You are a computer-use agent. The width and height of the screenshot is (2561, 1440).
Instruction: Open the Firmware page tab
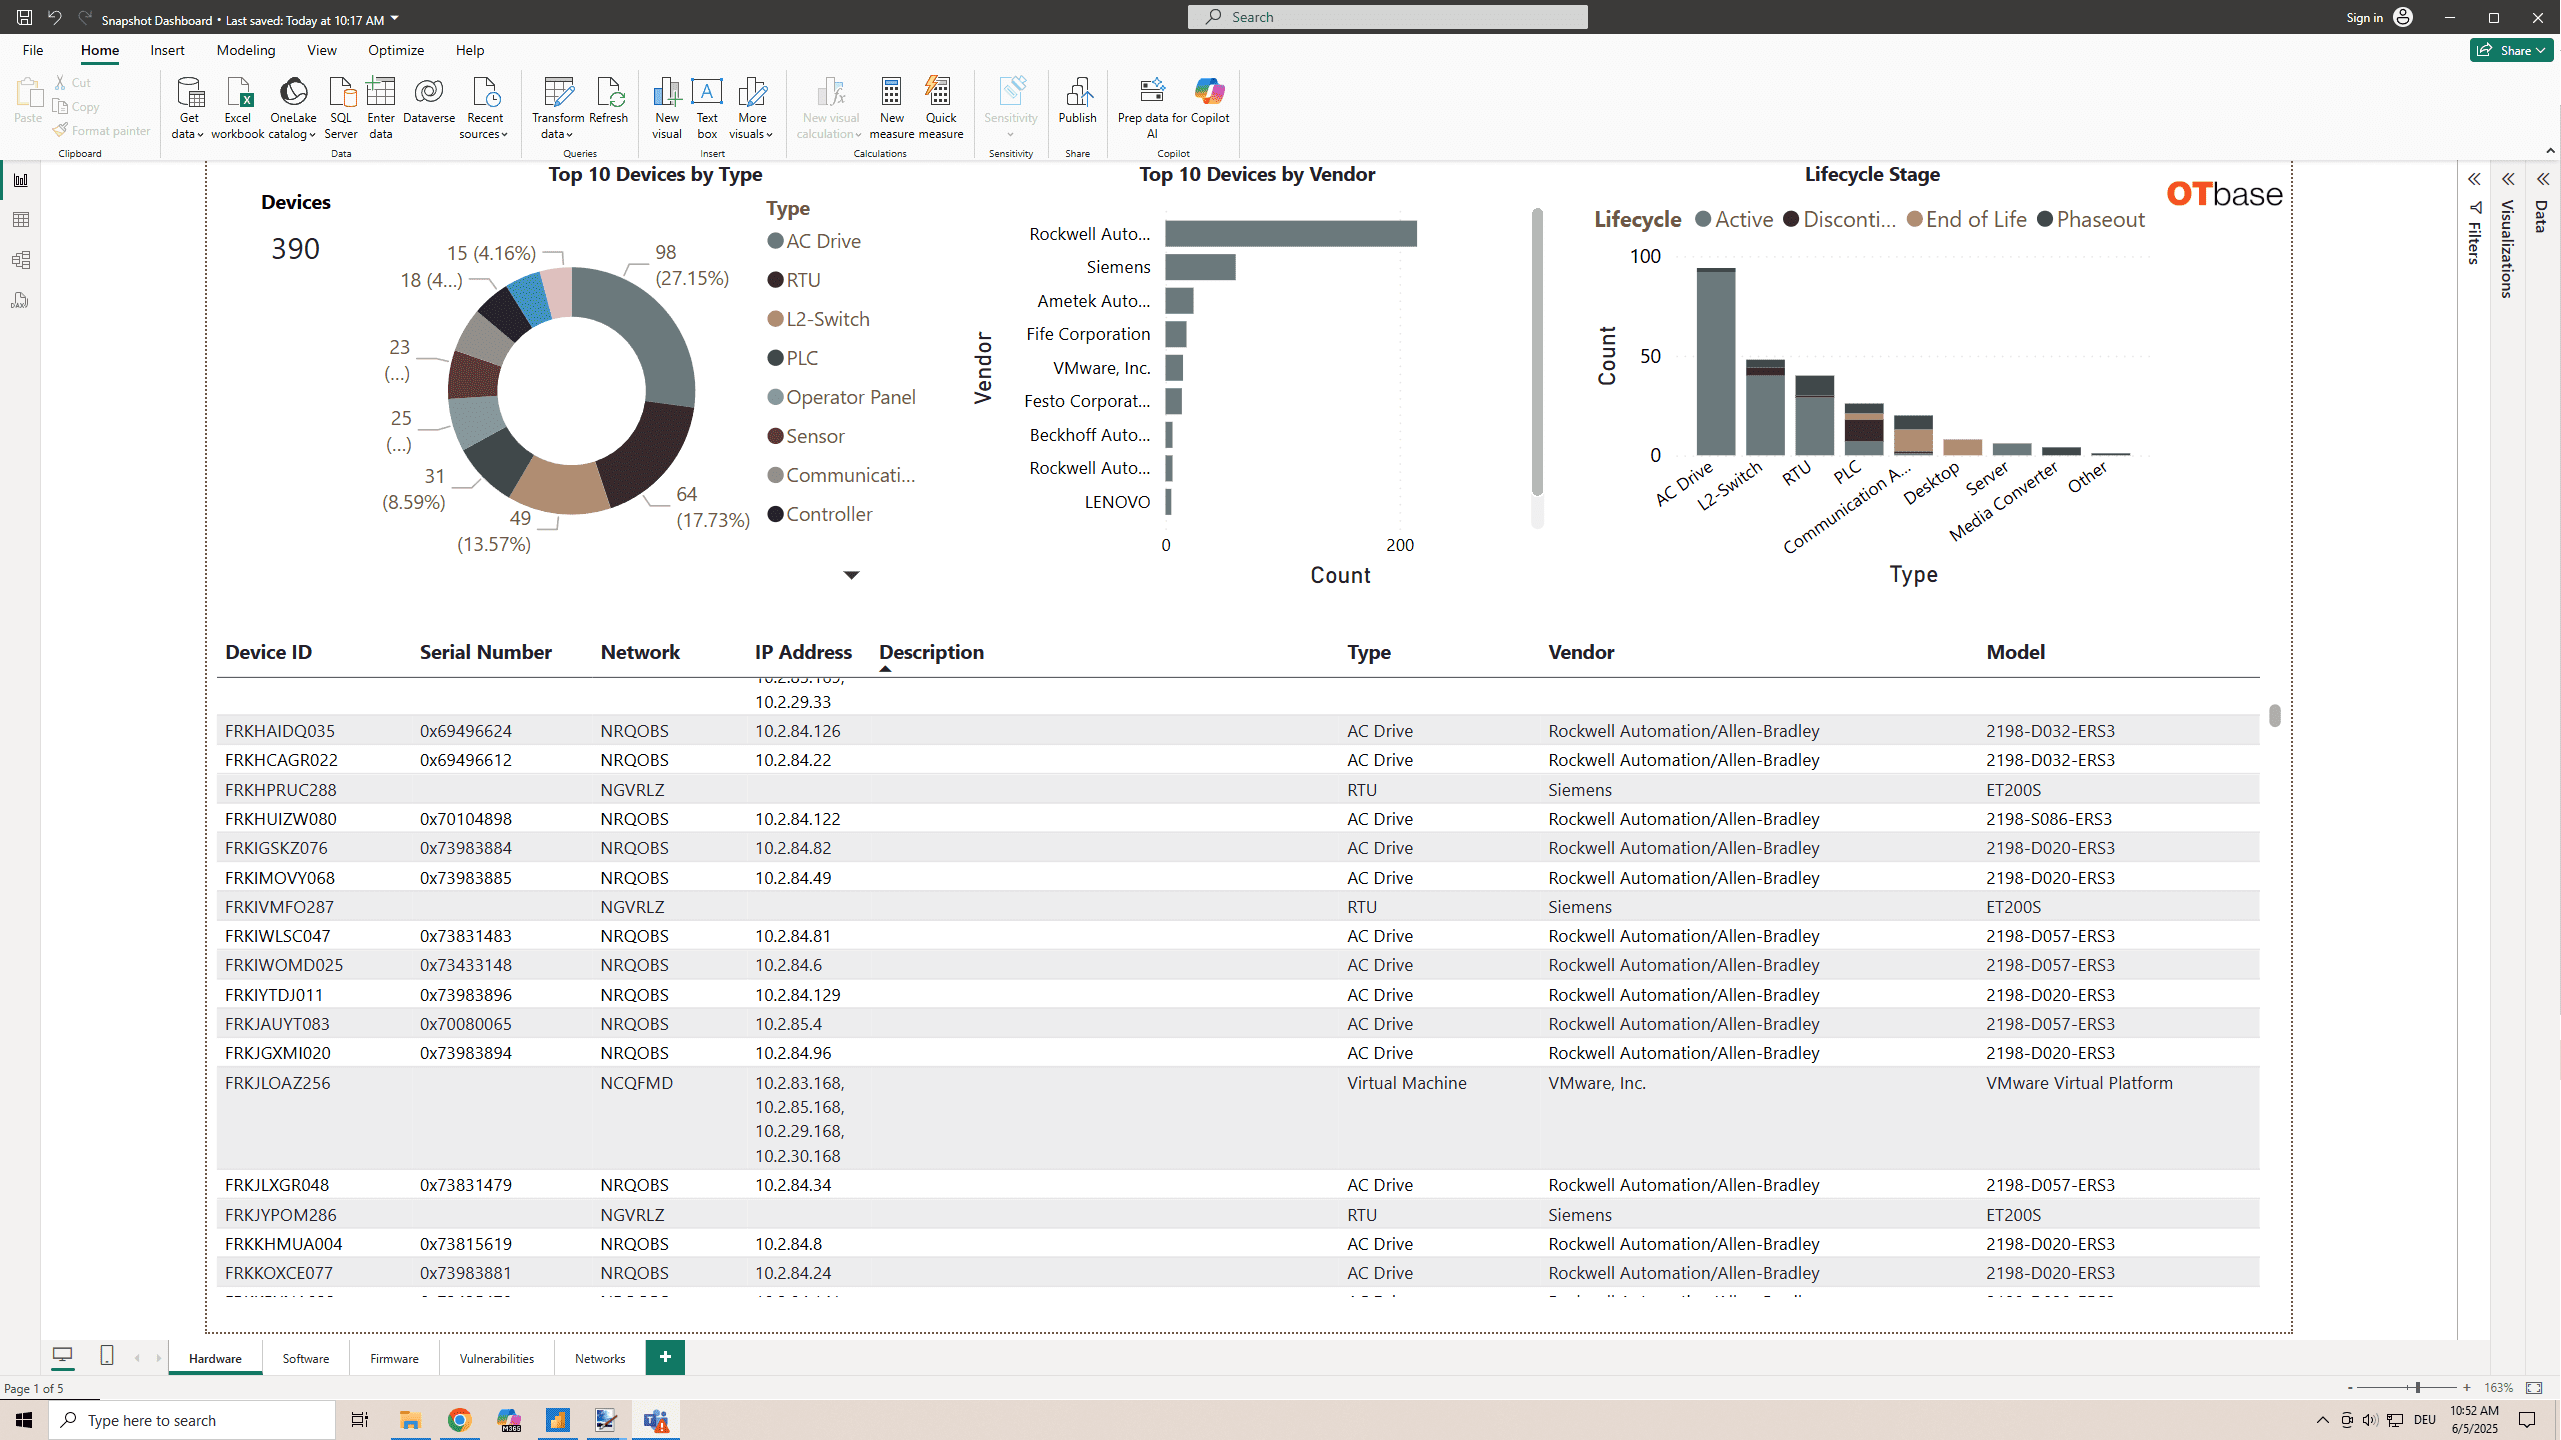point(394,1358)
